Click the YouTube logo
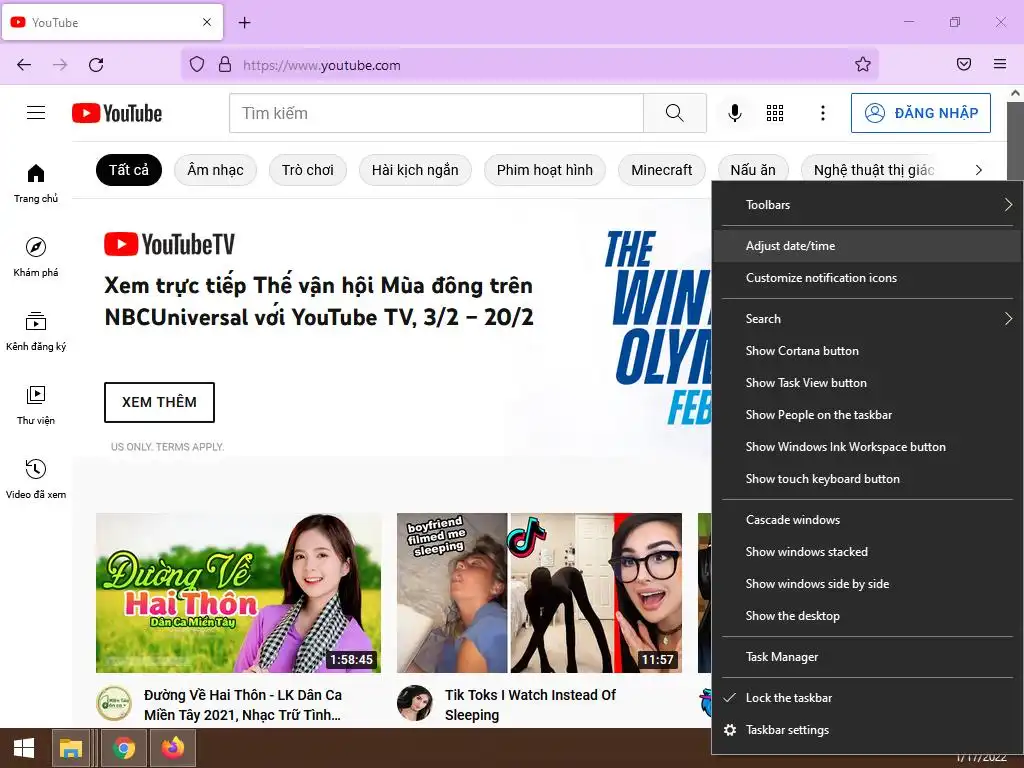Viewport: 1024px width, 768px height. 117,113
